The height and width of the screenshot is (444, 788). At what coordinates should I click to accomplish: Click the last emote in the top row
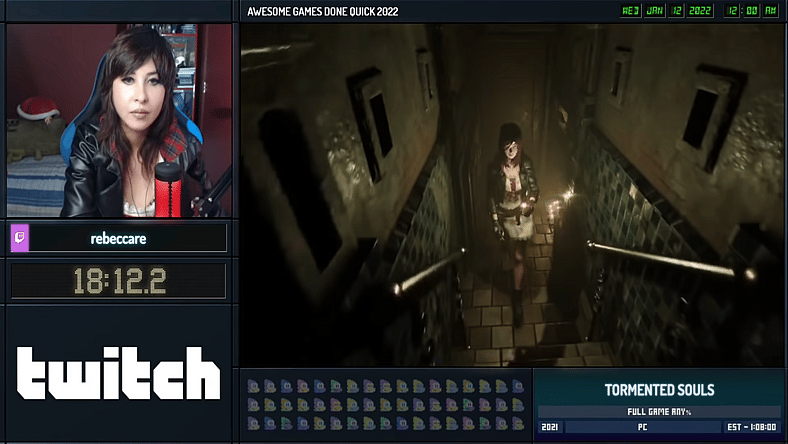point(518,386)
